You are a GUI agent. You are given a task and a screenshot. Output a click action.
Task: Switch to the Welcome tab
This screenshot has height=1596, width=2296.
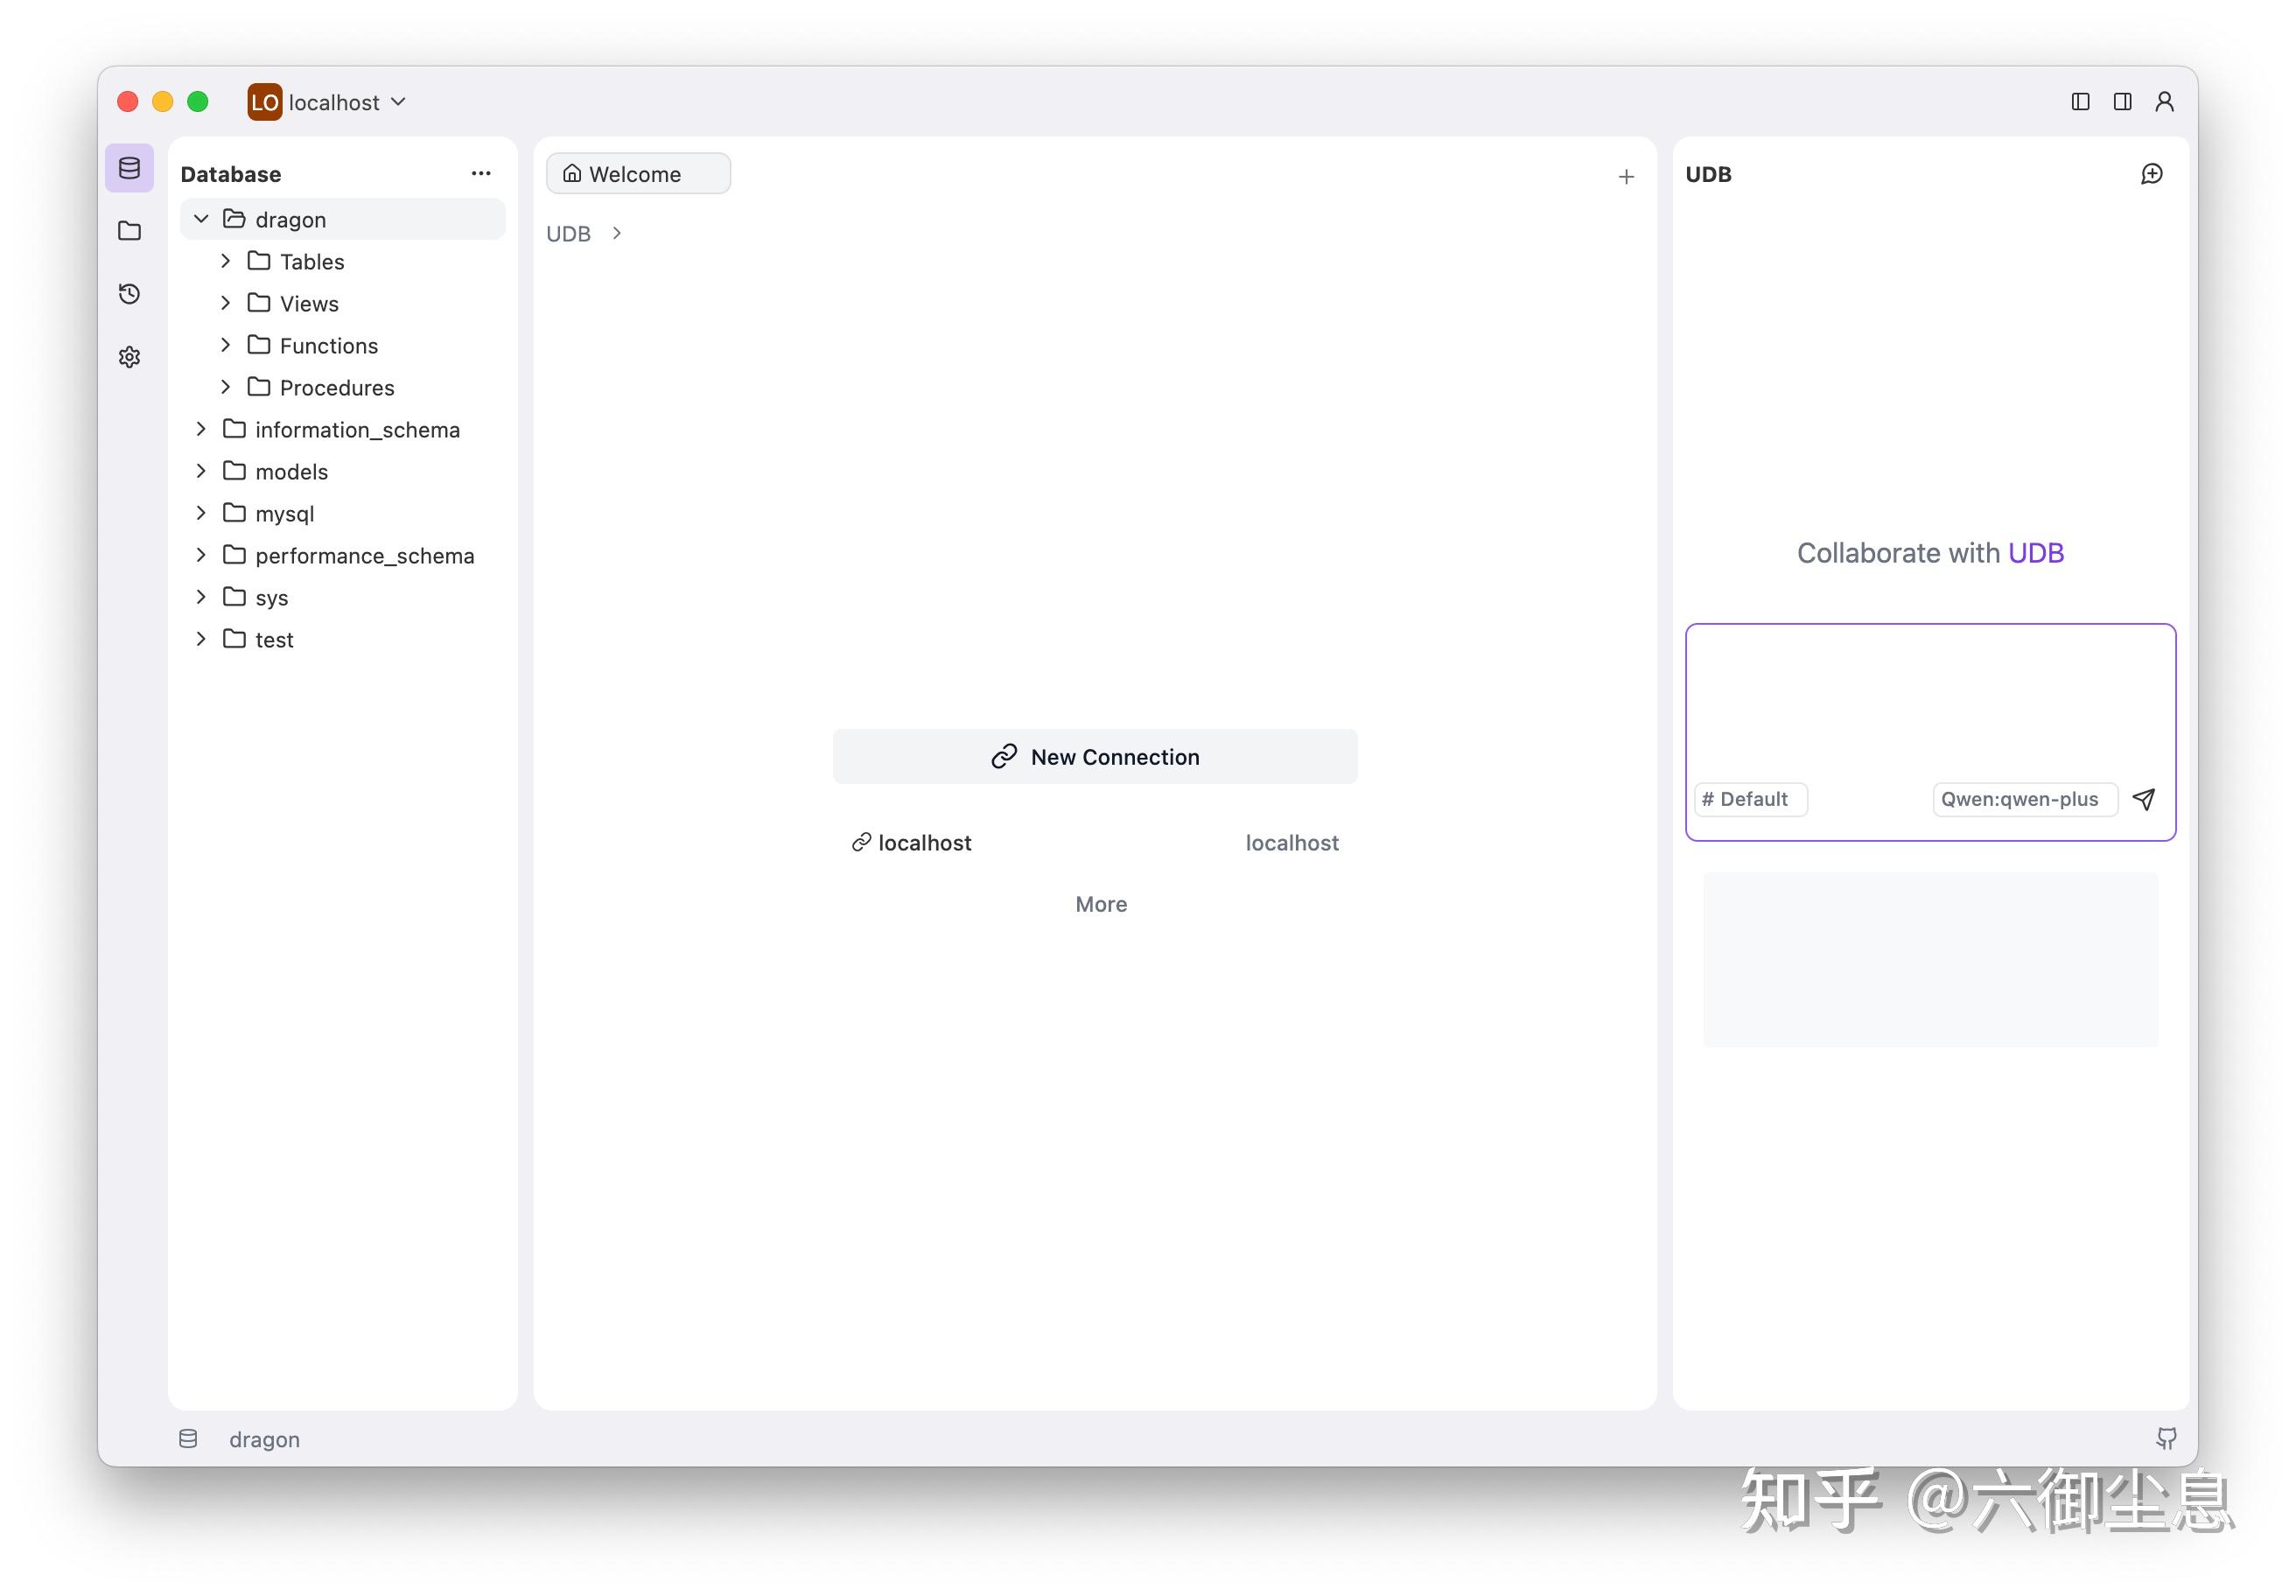pyautogui.click(x=637, y=173)
